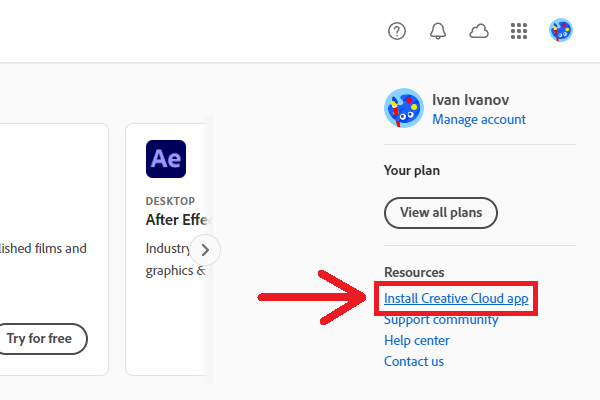Open notifications bell icon
Image resolution: width=600 pixels, height=400 pixels.
pos(438,31)
